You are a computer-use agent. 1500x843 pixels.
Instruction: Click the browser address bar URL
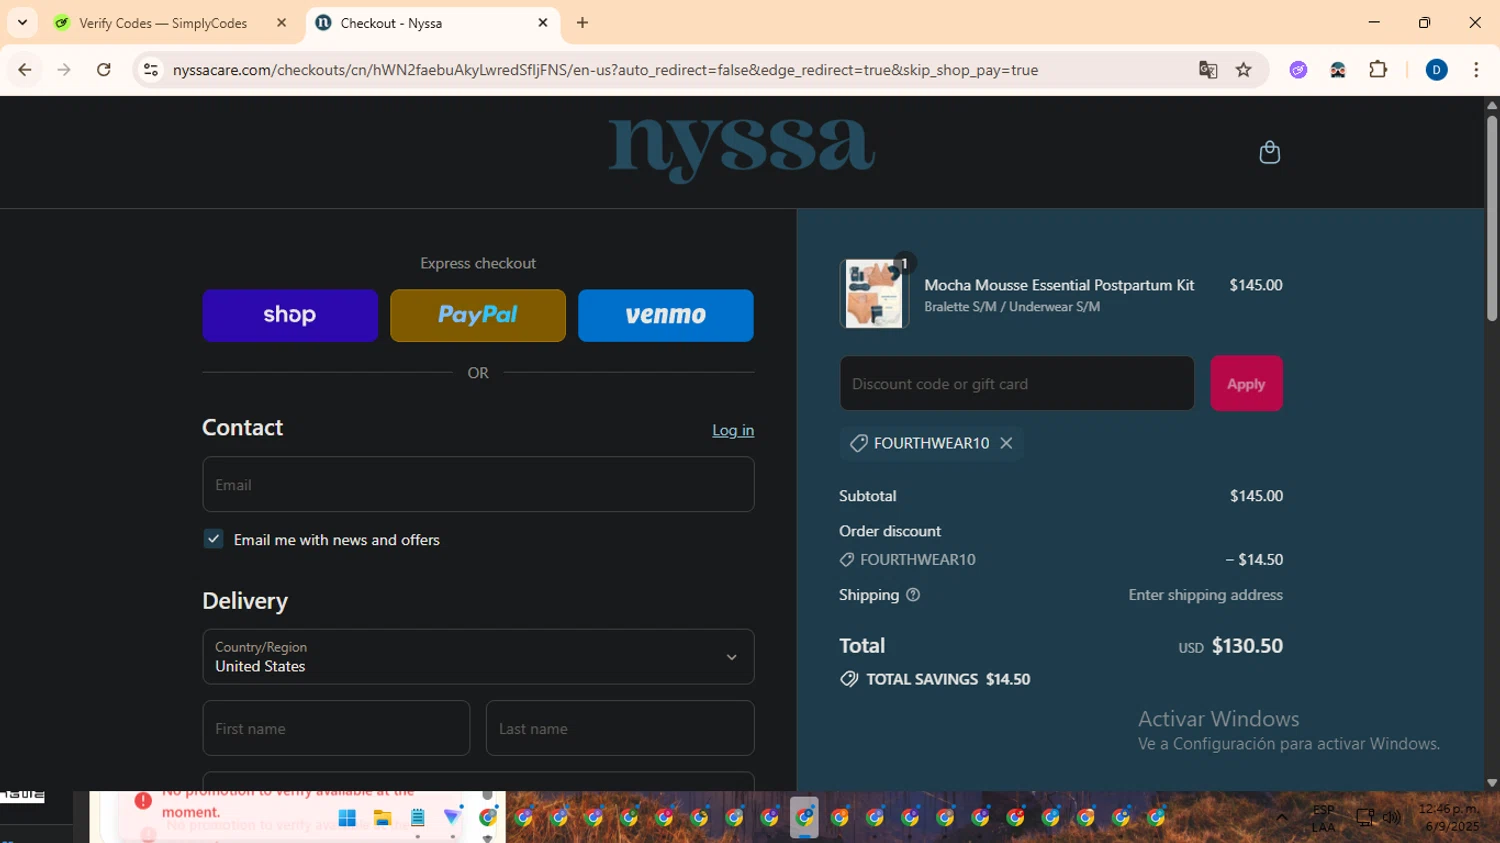pyautogui.click(x=605, y=70)
